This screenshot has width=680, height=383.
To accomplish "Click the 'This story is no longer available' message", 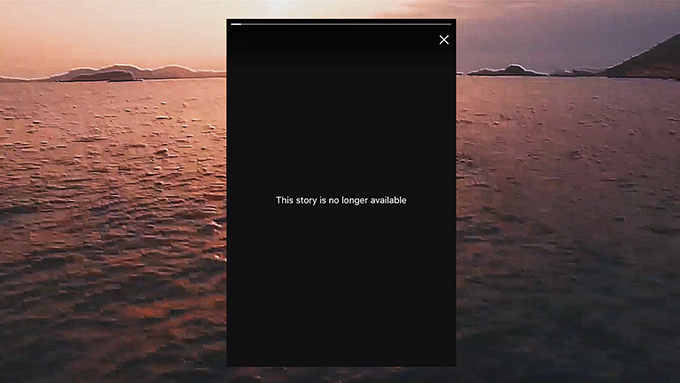I will coord(341,200).
